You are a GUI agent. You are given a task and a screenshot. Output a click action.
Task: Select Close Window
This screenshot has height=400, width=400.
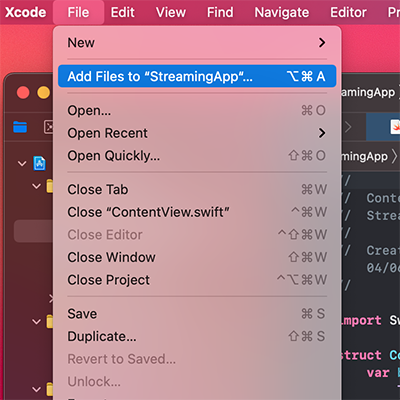[x=197, y=257]
